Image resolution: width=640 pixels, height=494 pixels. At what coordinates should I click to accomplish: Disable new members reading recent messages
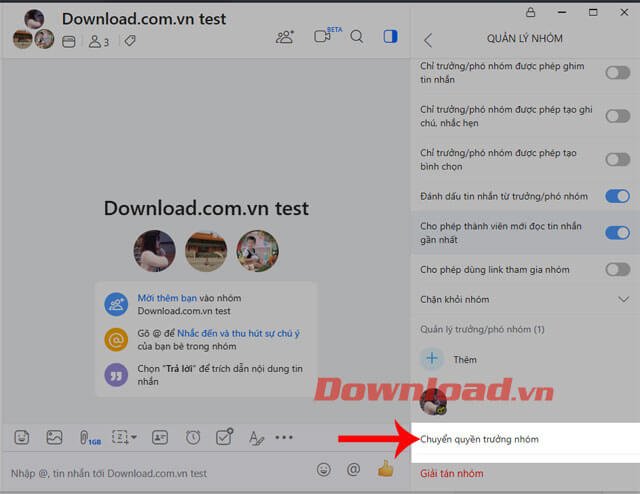(x=618, y=233)
